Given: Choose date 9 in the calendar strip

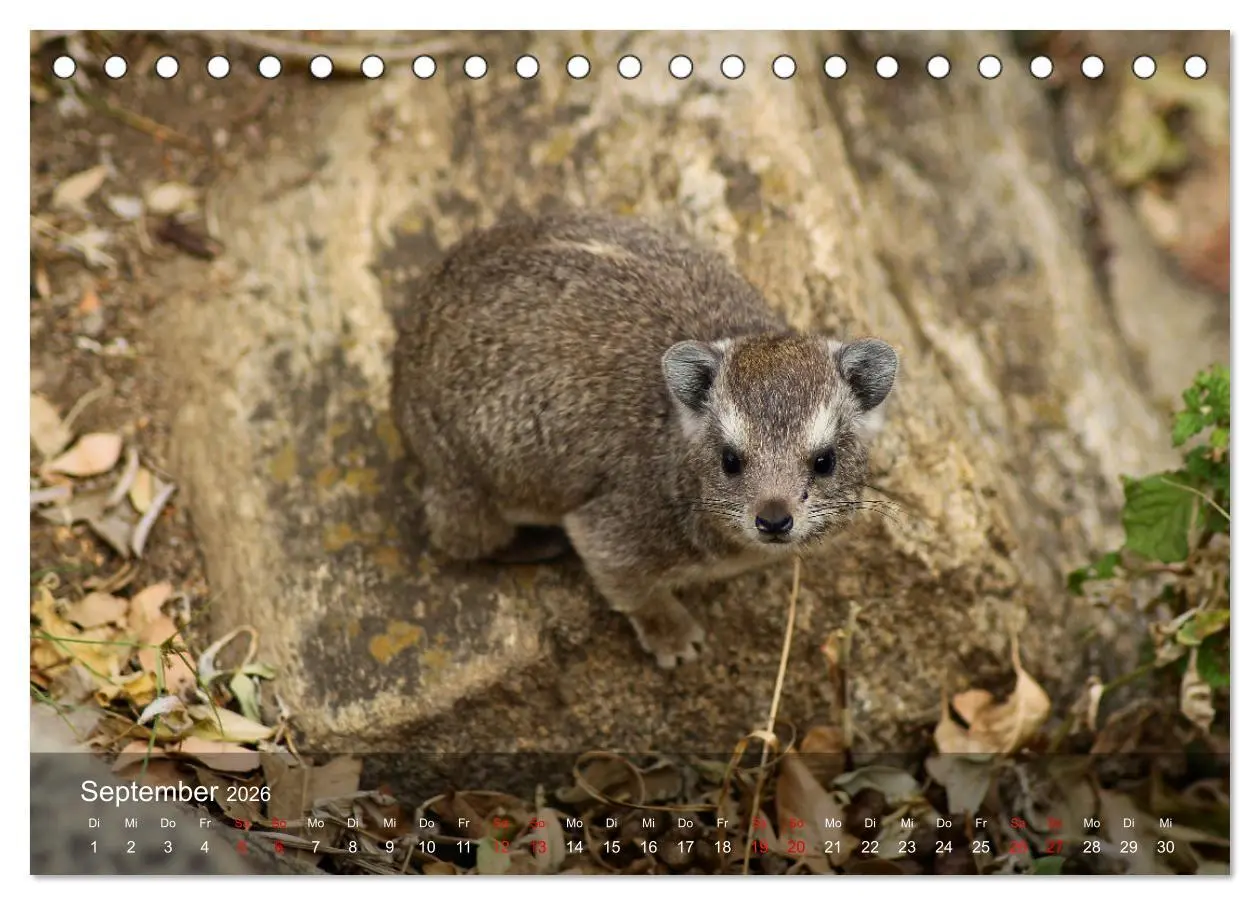Looking at the screenshot, I should tap(390, 847).
